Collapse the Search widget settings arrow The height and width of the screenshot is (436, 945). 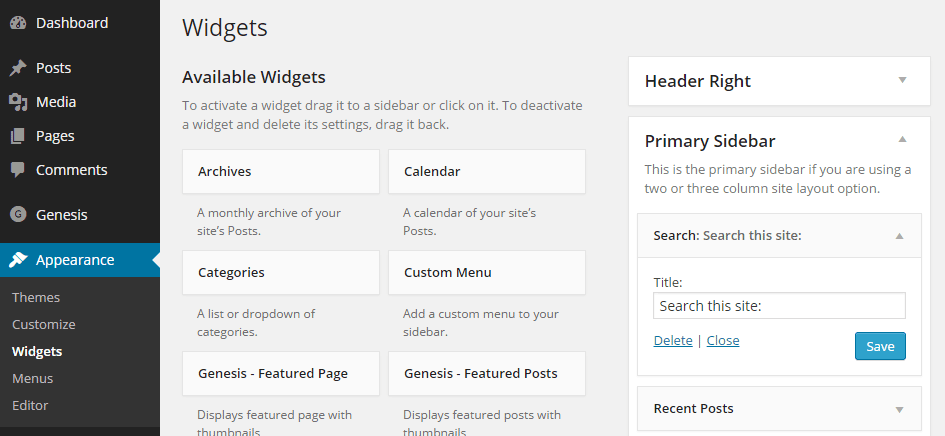(899, 236)
